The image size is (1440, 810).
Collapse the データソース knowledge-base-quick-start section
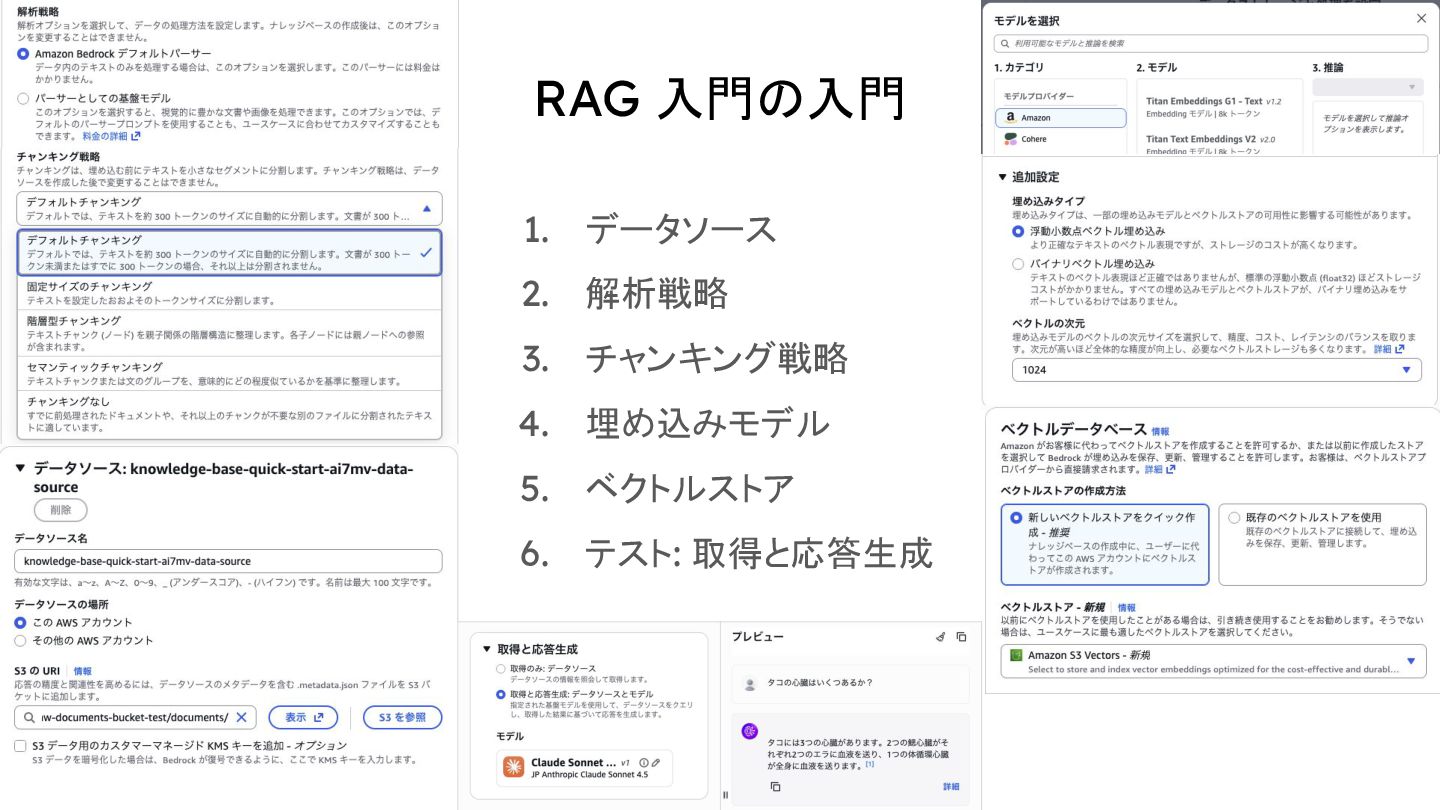coord(20,468)
